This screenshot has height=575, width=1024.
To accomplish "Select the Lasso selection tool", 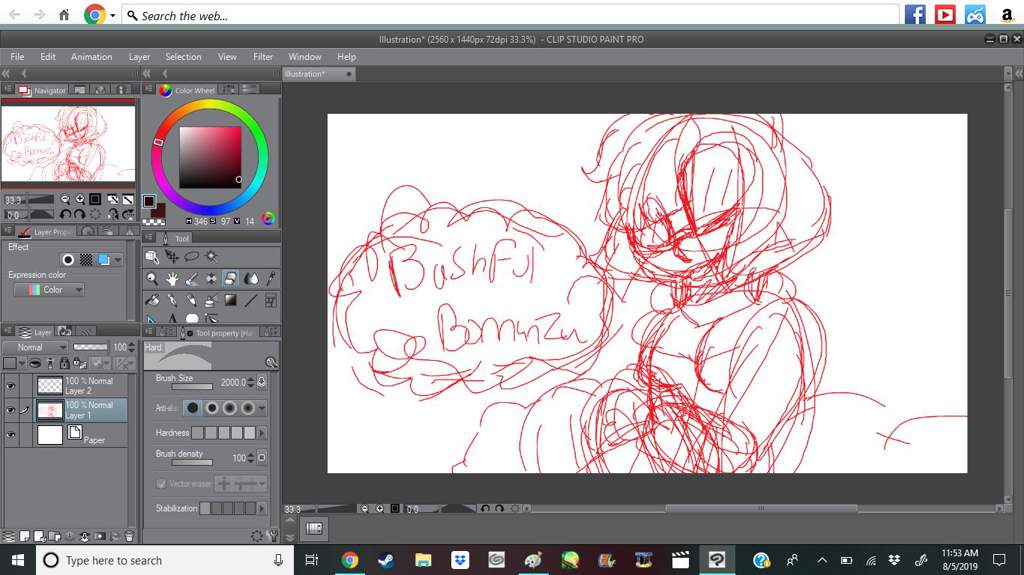I will (x=191, y=257).
